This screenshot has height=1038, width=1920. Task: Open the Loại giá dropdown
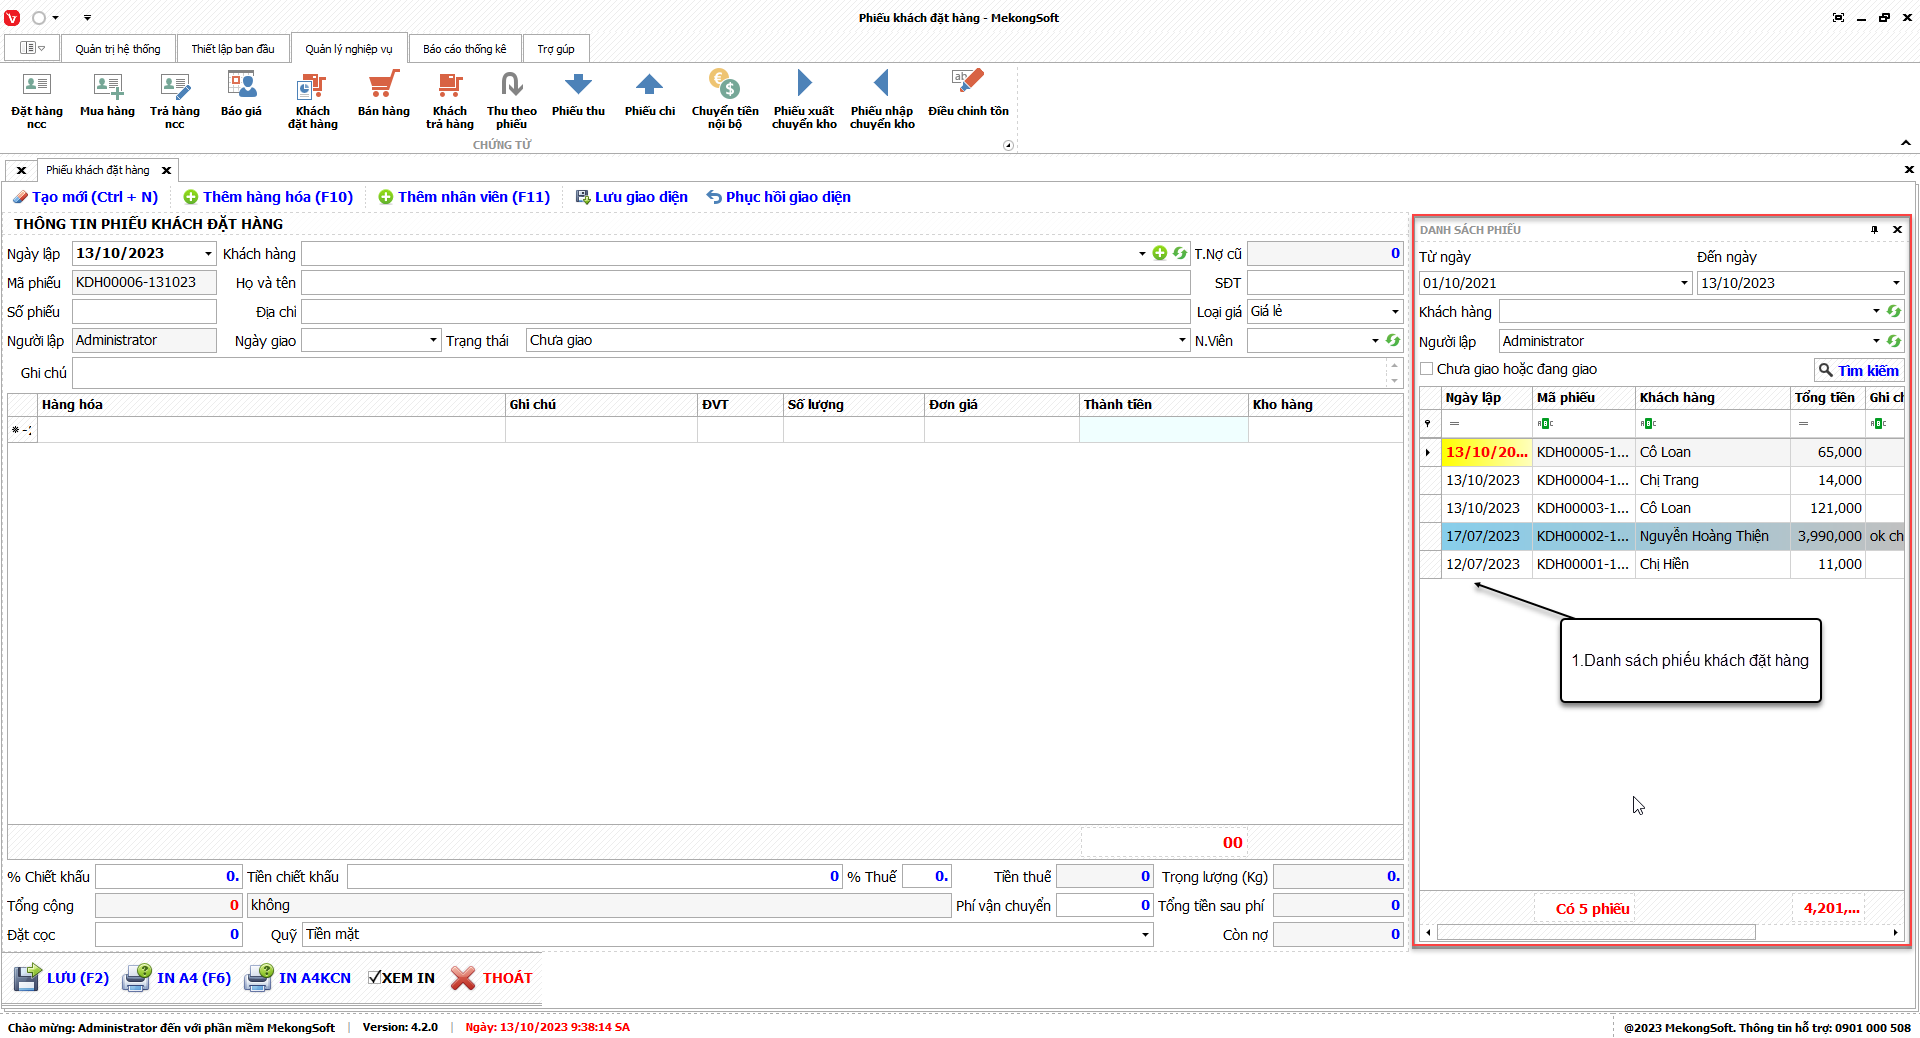(x=1395, y=312)
